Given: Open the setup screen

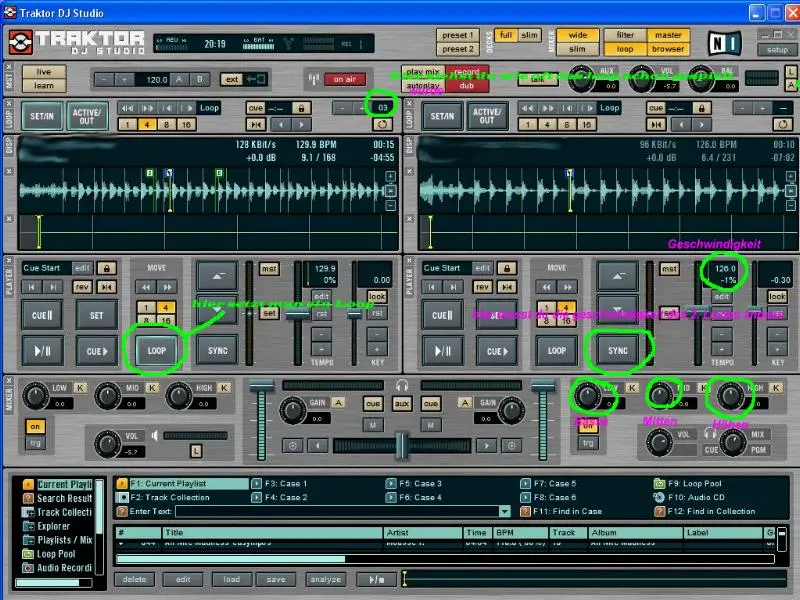Looking at the screenshot, I should [777, 50].
